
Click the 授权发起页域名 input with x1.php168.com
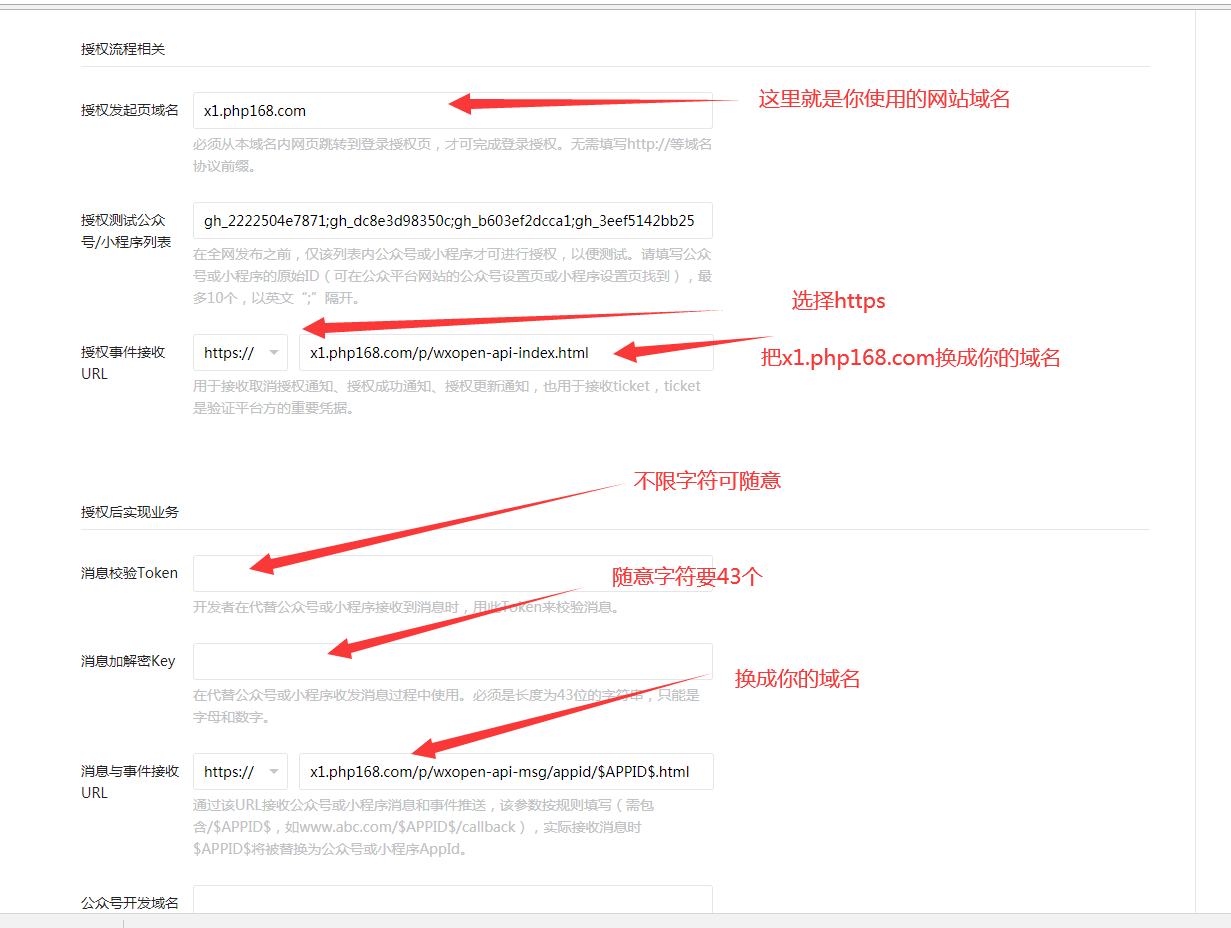320,111
